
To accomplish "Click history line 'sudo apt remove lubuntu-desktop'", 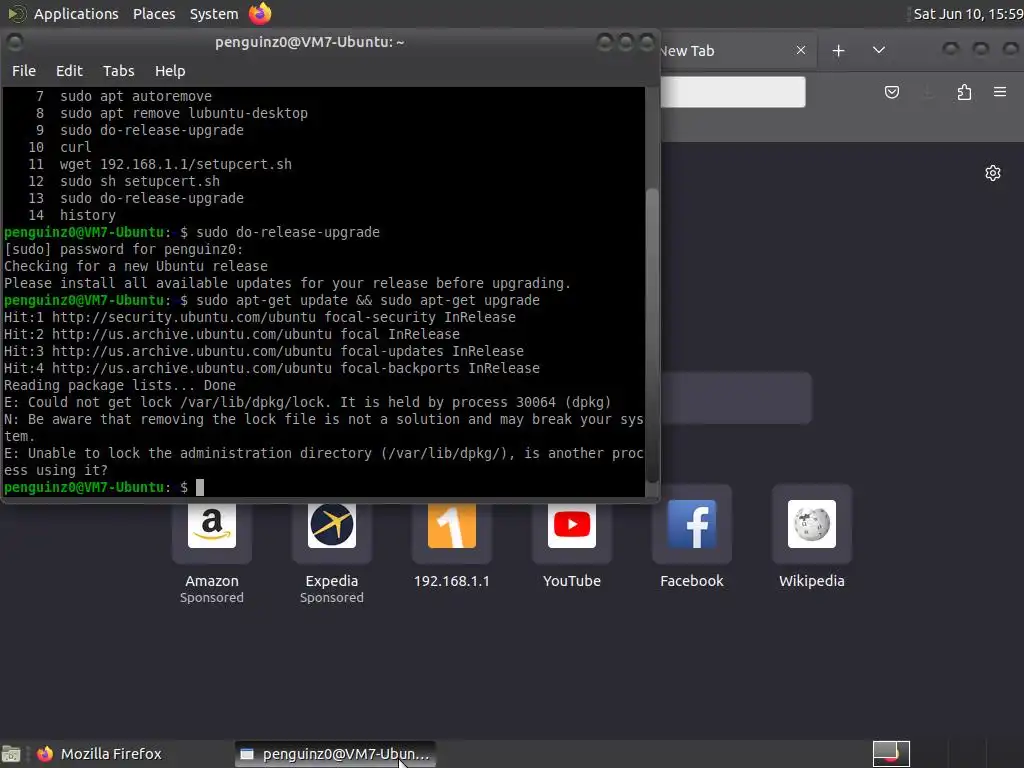I will coord(184,113).
